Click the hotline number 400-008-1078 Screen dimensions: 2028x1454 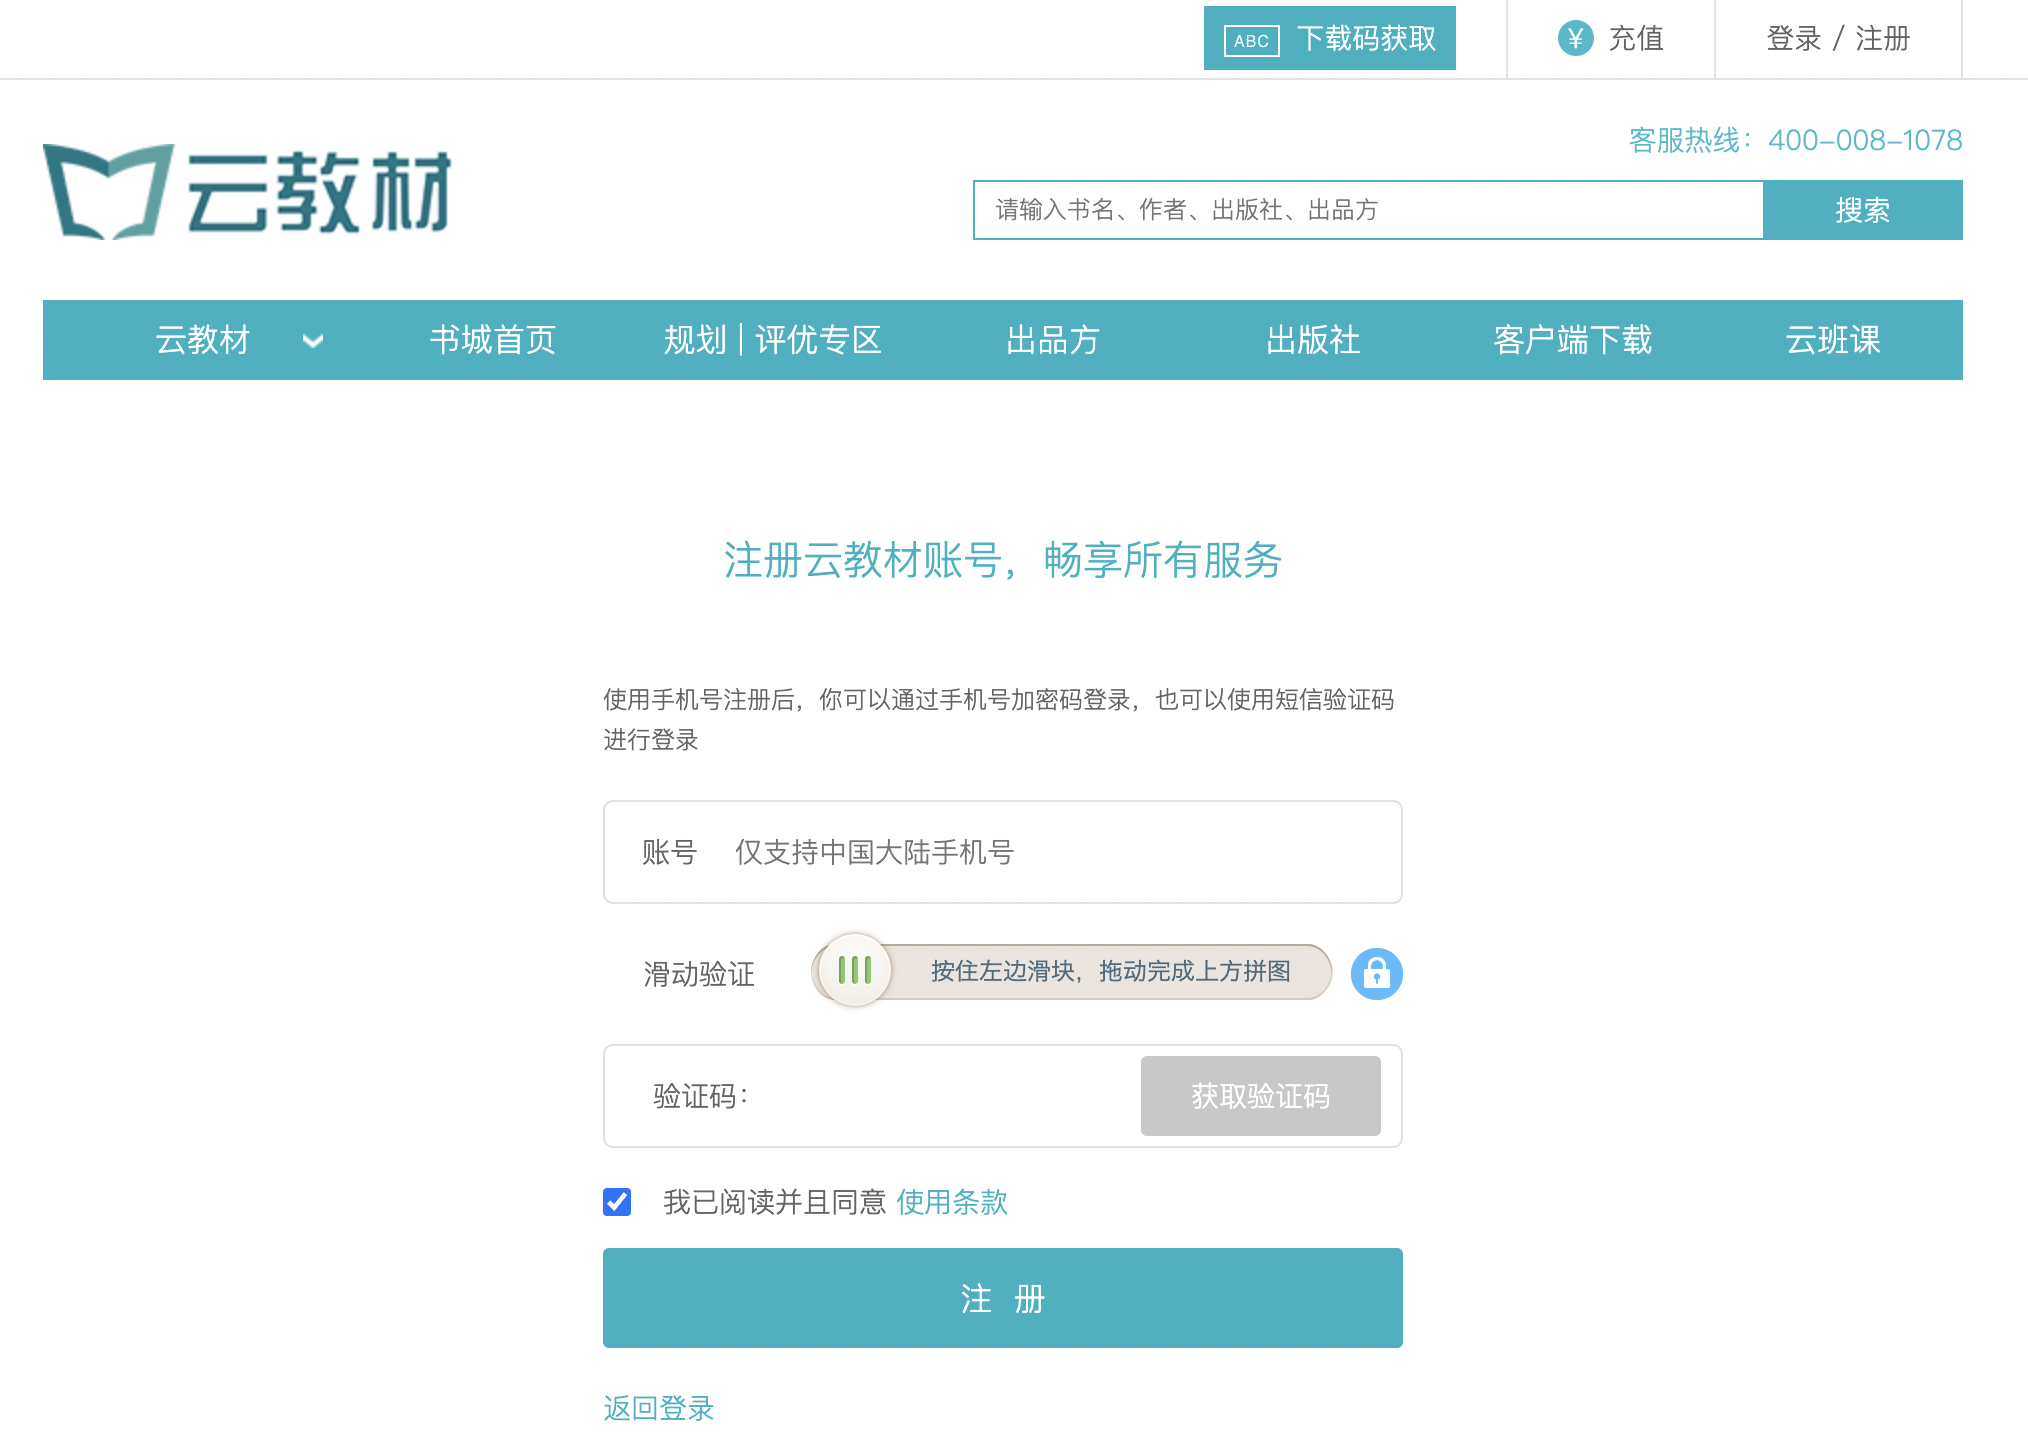(1865, 140)
